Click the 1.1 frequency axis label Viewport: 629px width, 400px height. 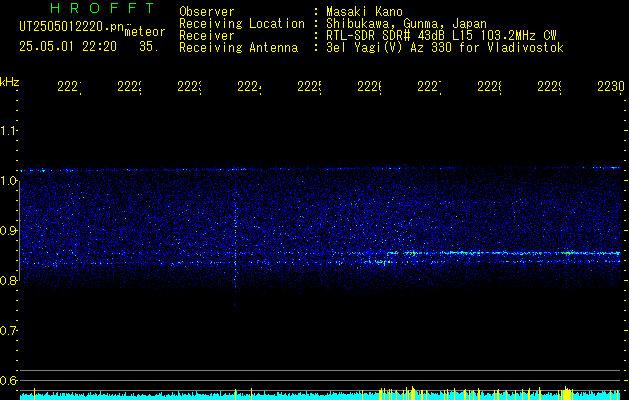pos(8,131)
